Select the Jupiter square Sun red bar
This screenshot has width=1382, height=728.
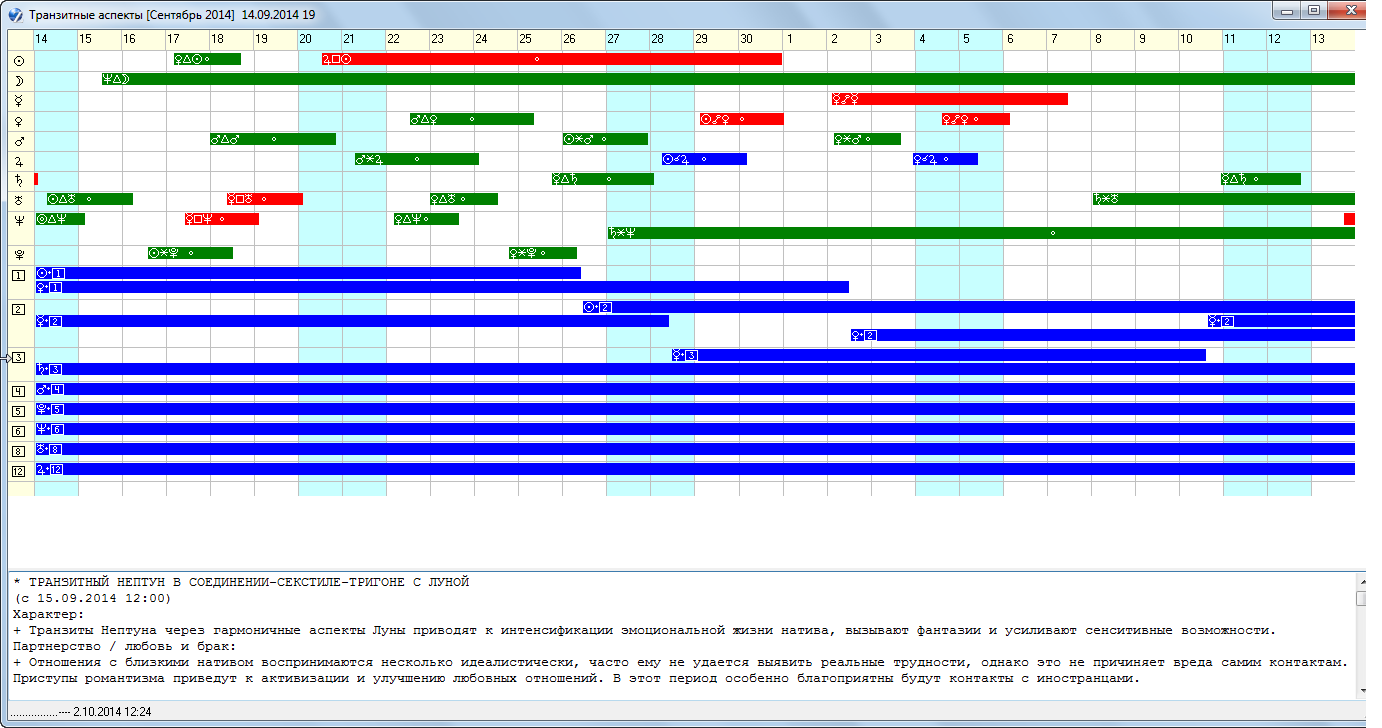(550, 59)
